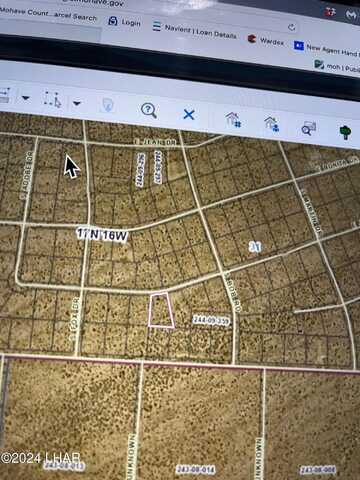Click the parcel magnifier search icon
Viewport: 360px width, 480px height.
(309, 128)
